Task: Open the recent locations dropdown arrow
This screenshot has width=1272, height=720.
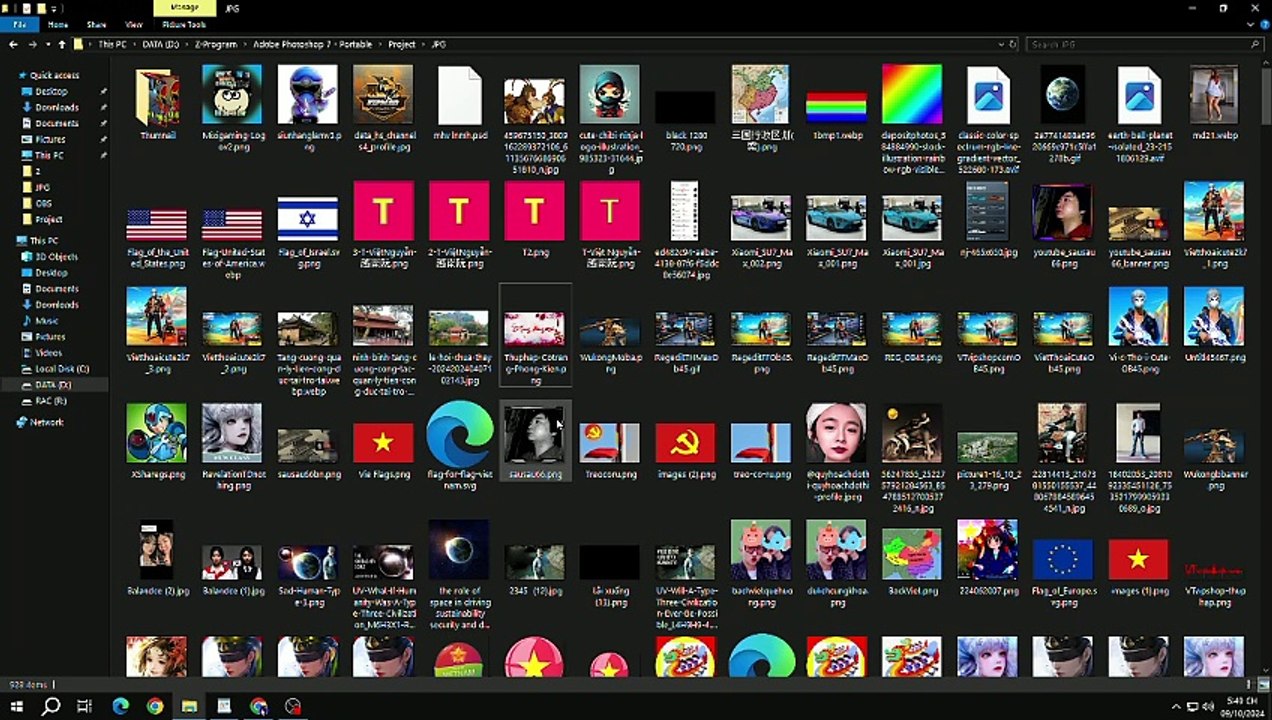Action: point(48,44)
